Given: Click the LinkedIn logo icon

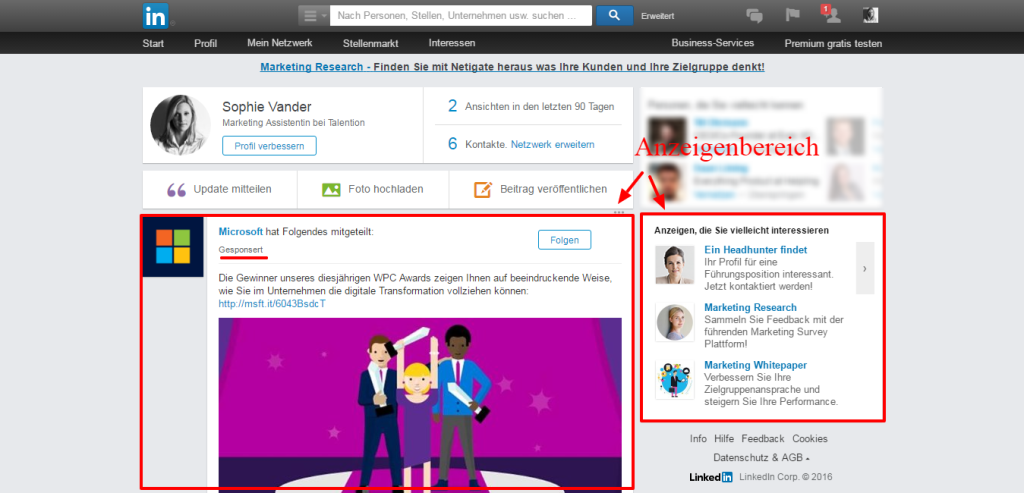Looking at the screenshot, I should [x=155, y=15].
